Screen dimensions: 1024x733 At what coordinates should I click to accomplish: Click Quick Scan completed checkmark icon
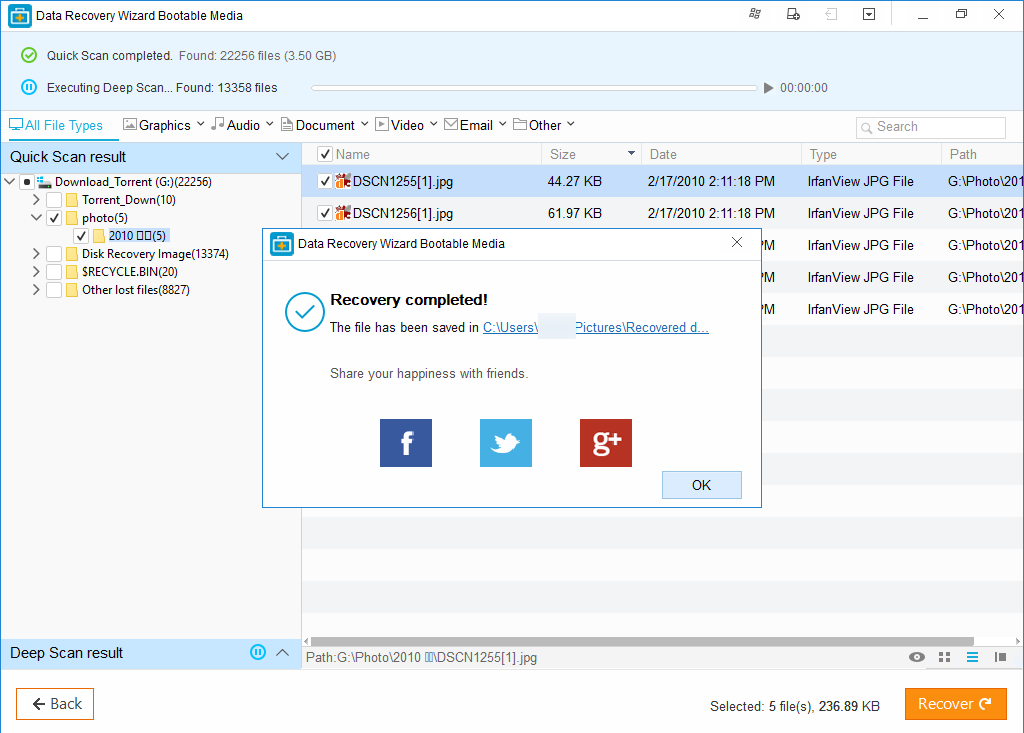[29, 56]
